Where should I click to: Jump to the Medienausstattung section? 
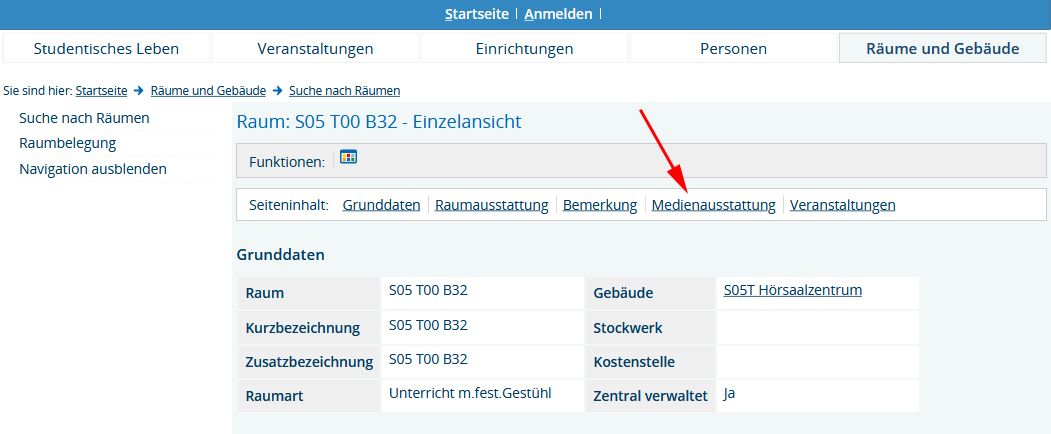pyautogui.click(x=713, y=205)
